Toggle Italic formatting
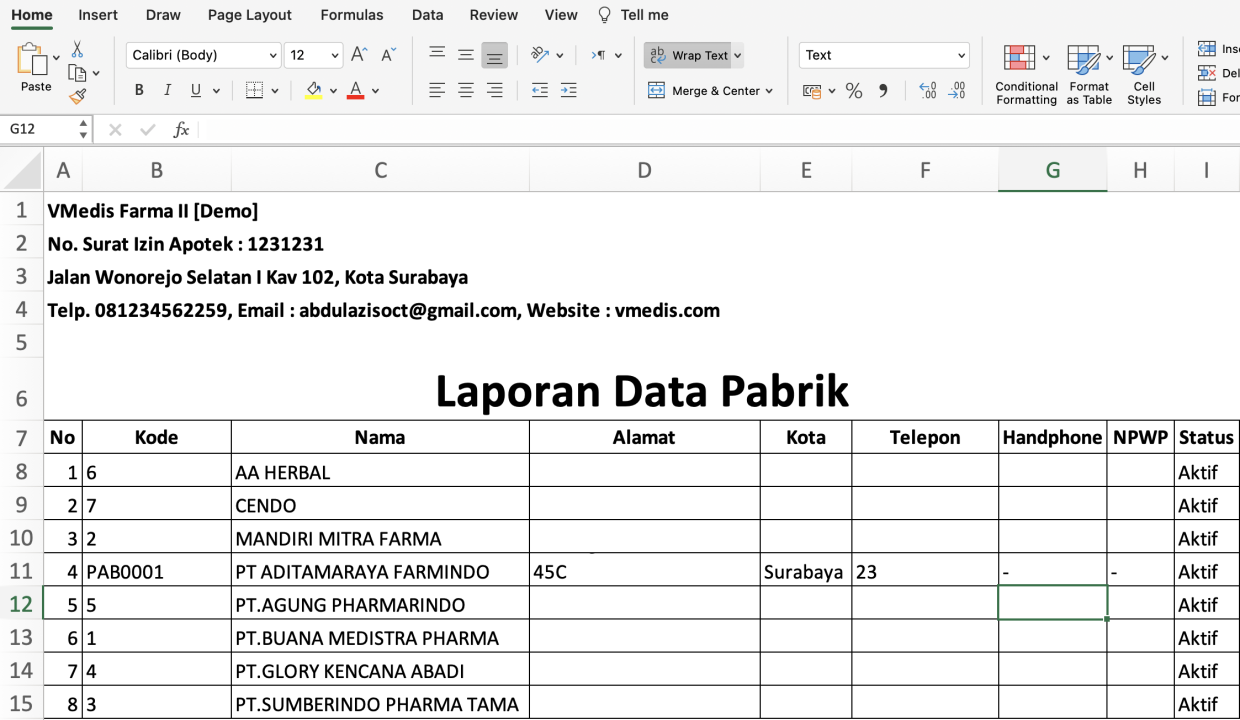 [167, 91]
